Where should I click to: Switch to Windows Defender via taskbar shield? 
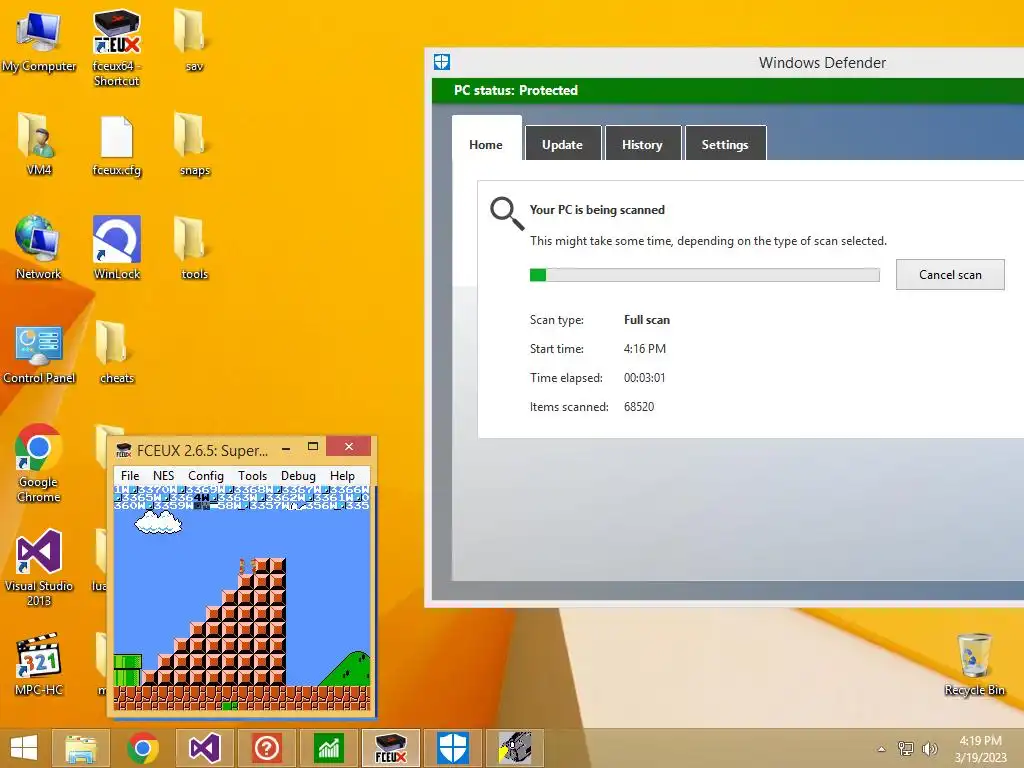(453, 748)
